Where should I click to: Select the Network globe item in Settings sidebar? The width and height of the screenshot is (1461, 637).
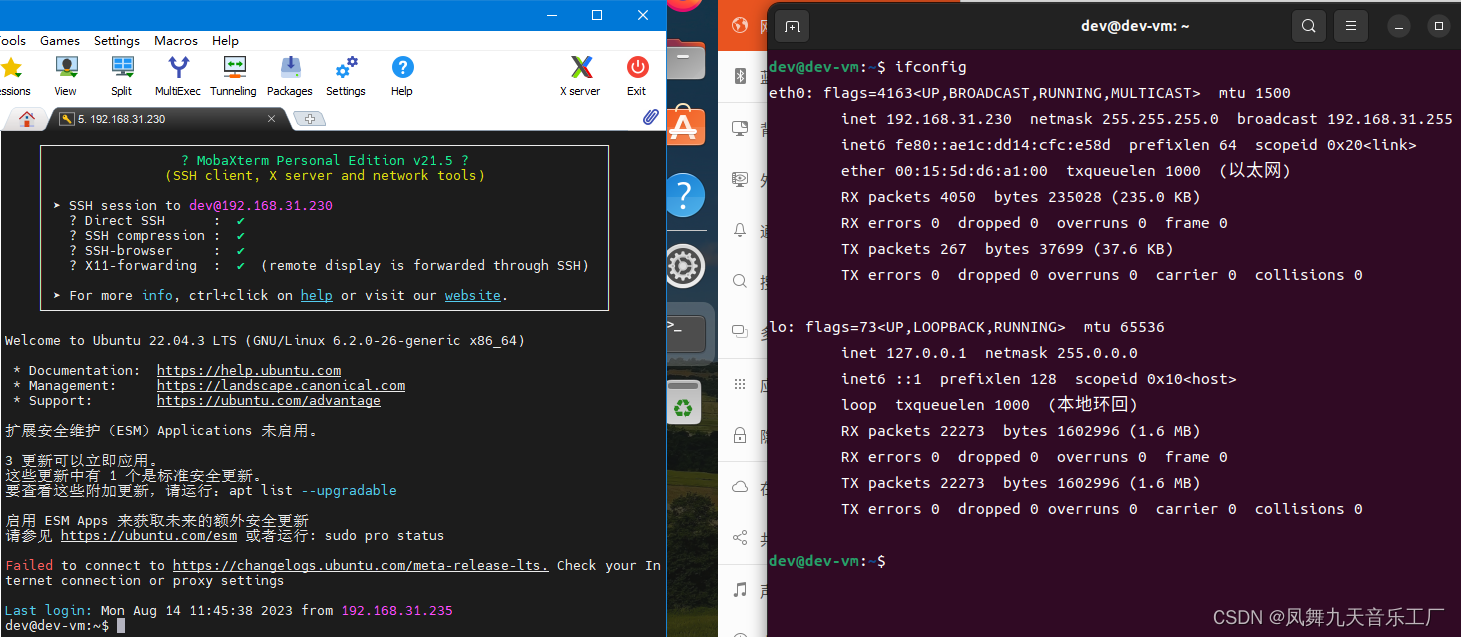tap(740, 25)
